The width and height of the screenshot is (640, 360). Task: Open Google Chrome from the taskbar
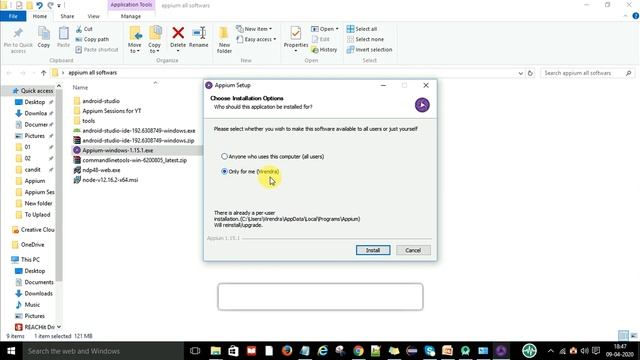pyautogui.click(x=358, y=351)
